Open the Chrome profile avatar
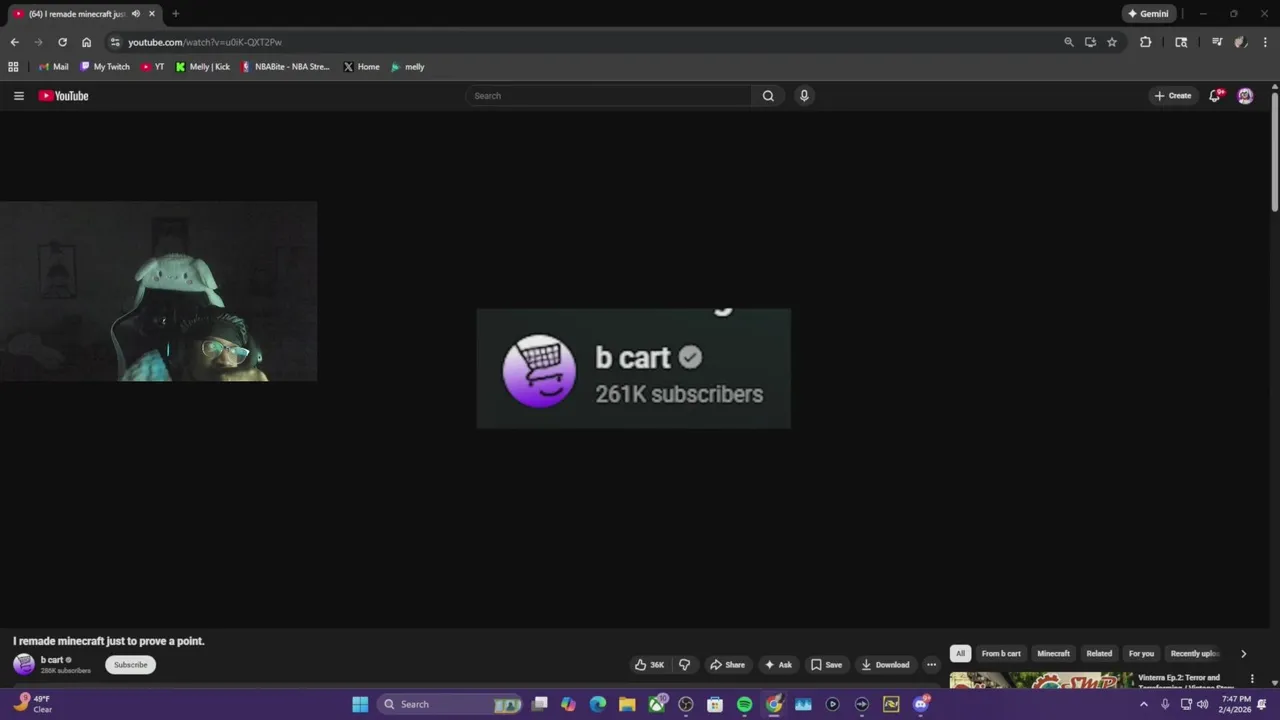Viewport: 1280px width, 720px height. coord(1241,42)
